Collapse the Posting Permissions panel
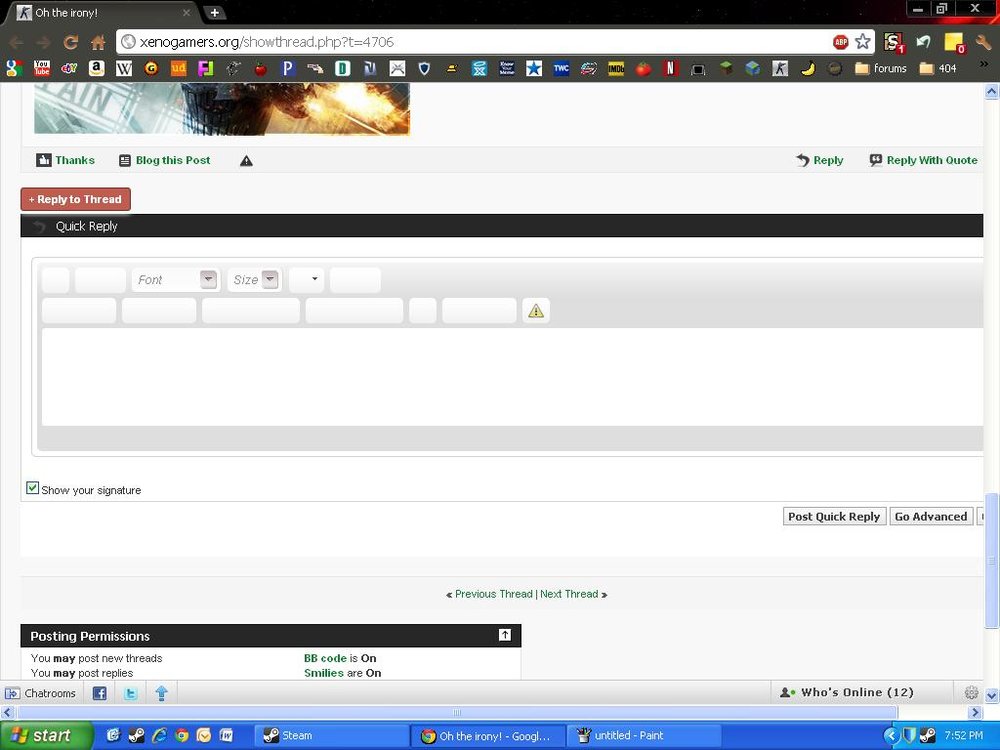This screenshot has height=750, width=1000. coord(504,635)
